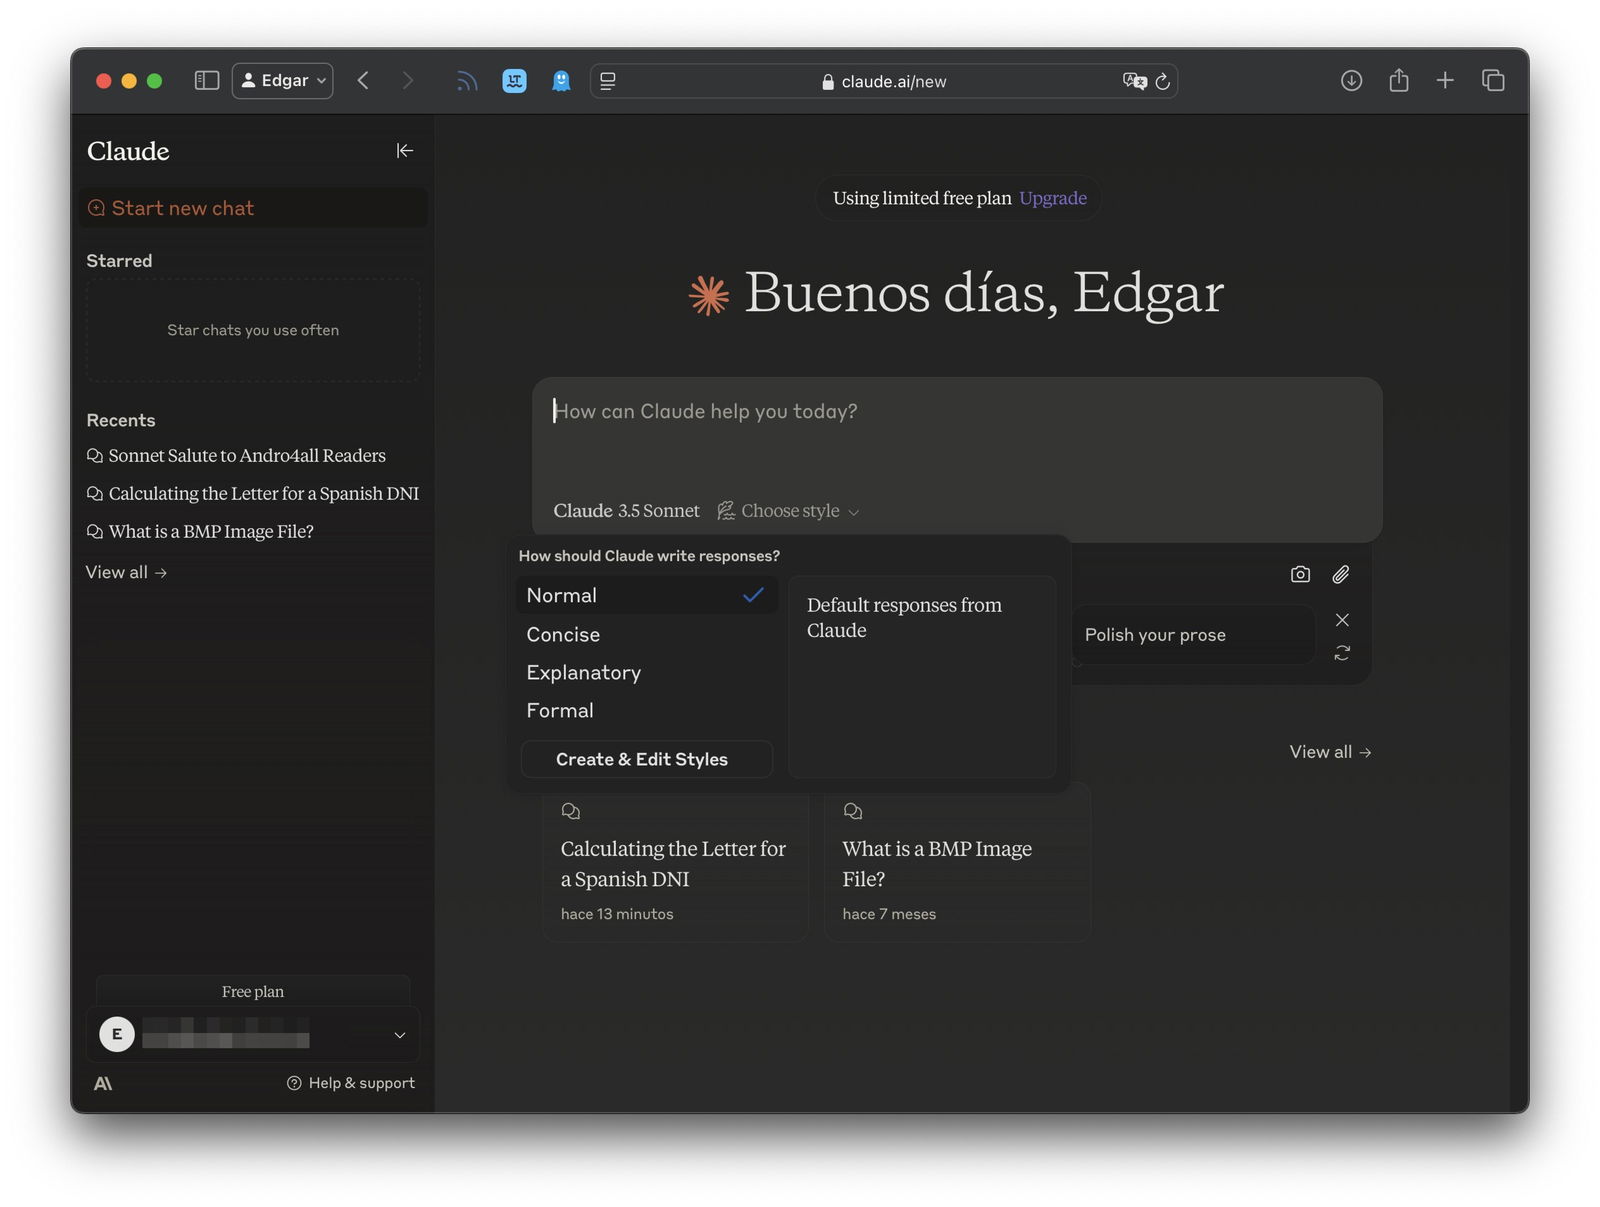The image size is (1600, 1207).
Task: Show Safari downloads
Action: pos(1351,81)
